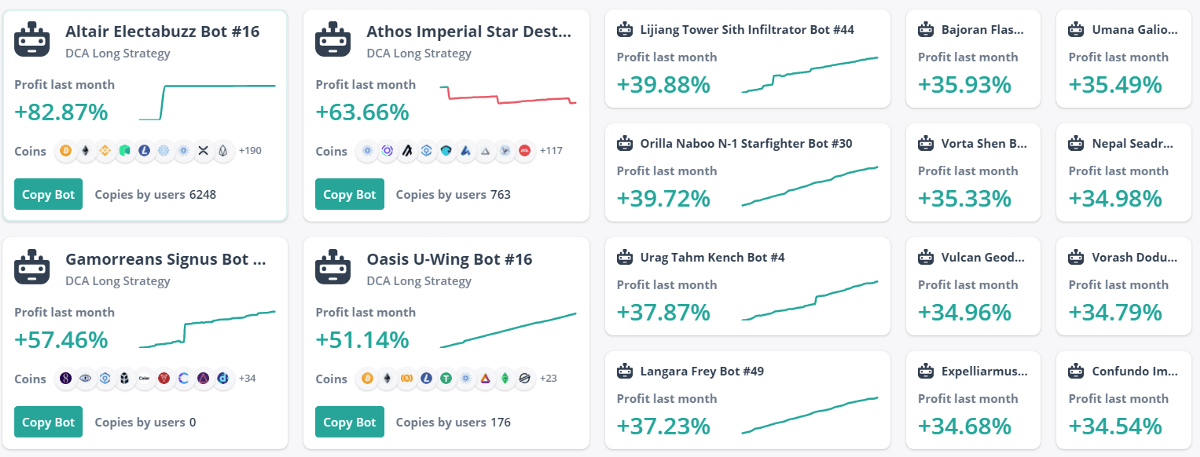Copy the Gamorreans Signus Bot

click(x=48, y=422)
